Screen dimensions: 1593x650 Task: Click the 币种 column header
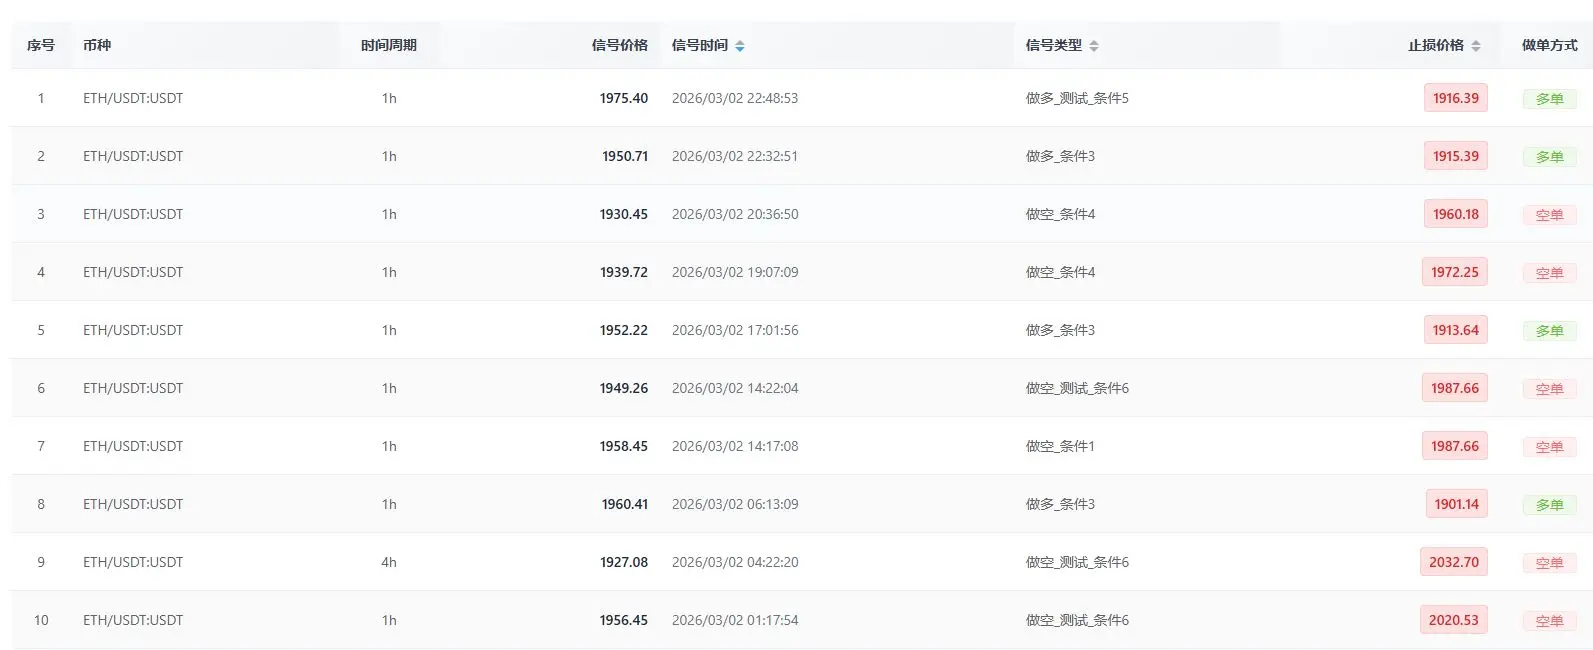97,45
